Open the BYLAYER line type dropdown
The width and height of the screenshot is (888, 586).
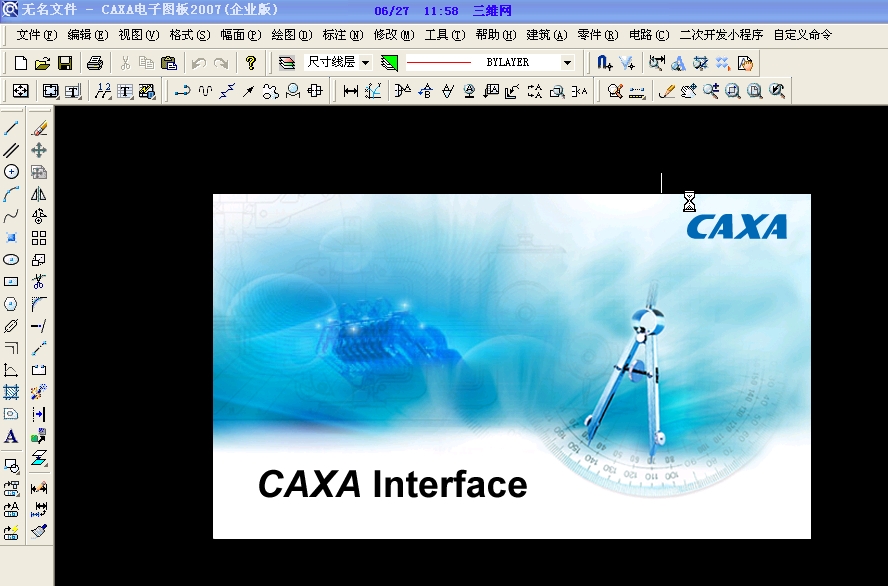(x=567, y=63)
